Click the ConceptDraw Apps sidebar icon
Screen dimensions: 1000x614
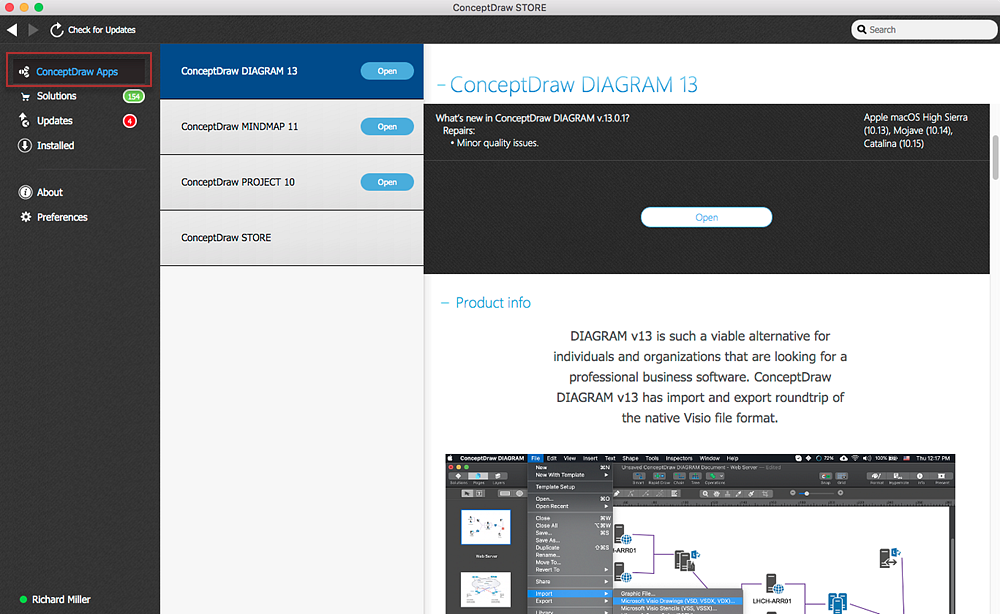pos(24,71)
